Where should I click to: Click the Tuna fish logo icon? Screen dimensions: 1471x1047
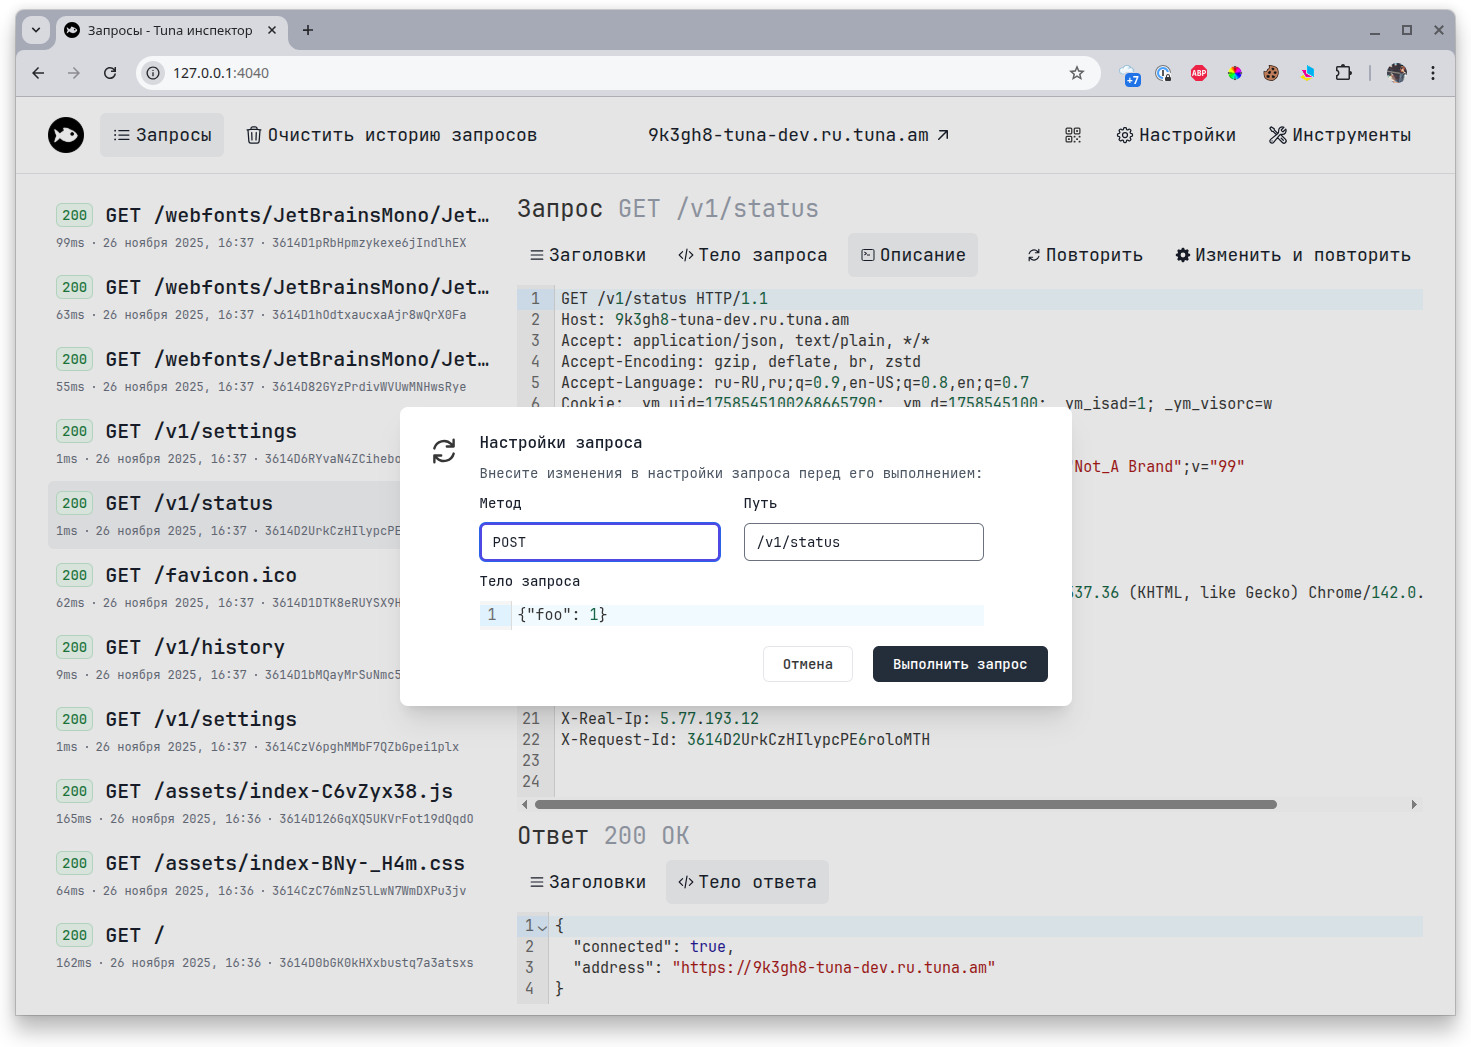click(x=66, y=135)
